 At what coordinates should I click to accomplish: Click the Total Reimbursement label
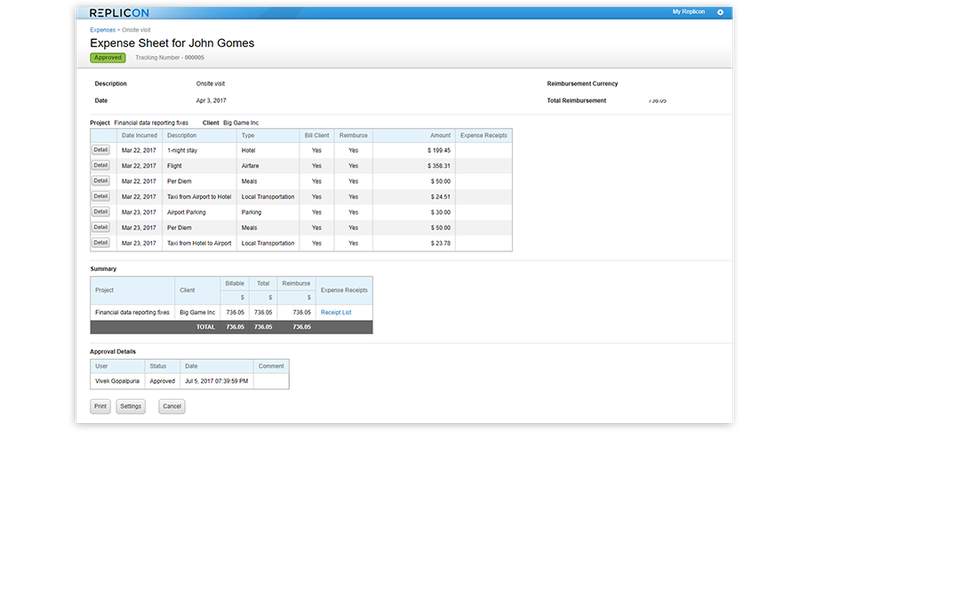click(x=576, y=100)
